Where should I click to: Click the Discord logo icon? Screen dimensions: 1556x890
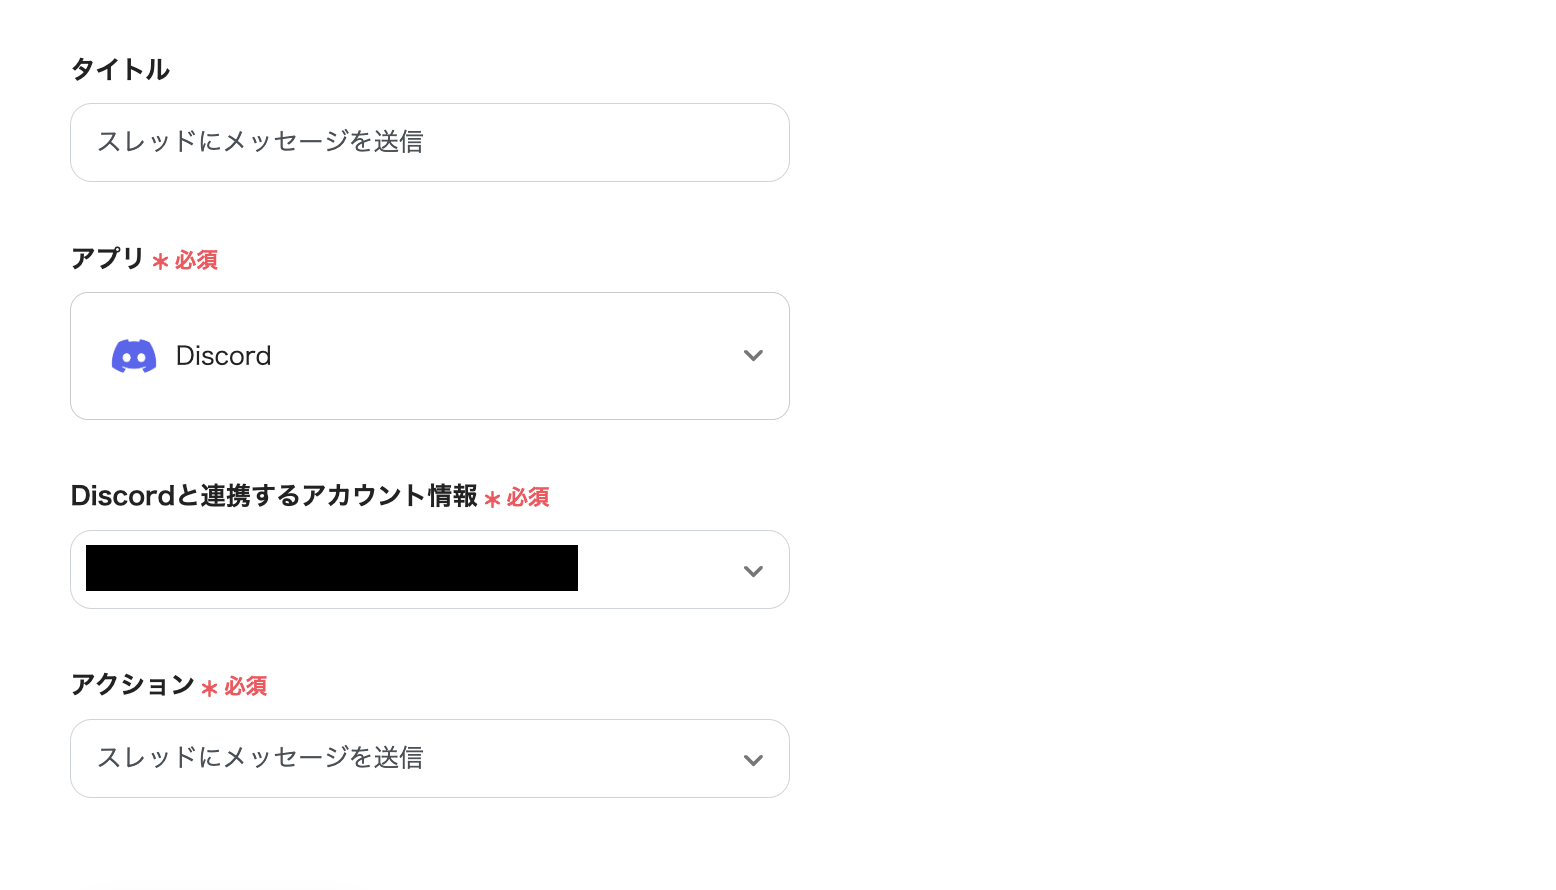133,356
